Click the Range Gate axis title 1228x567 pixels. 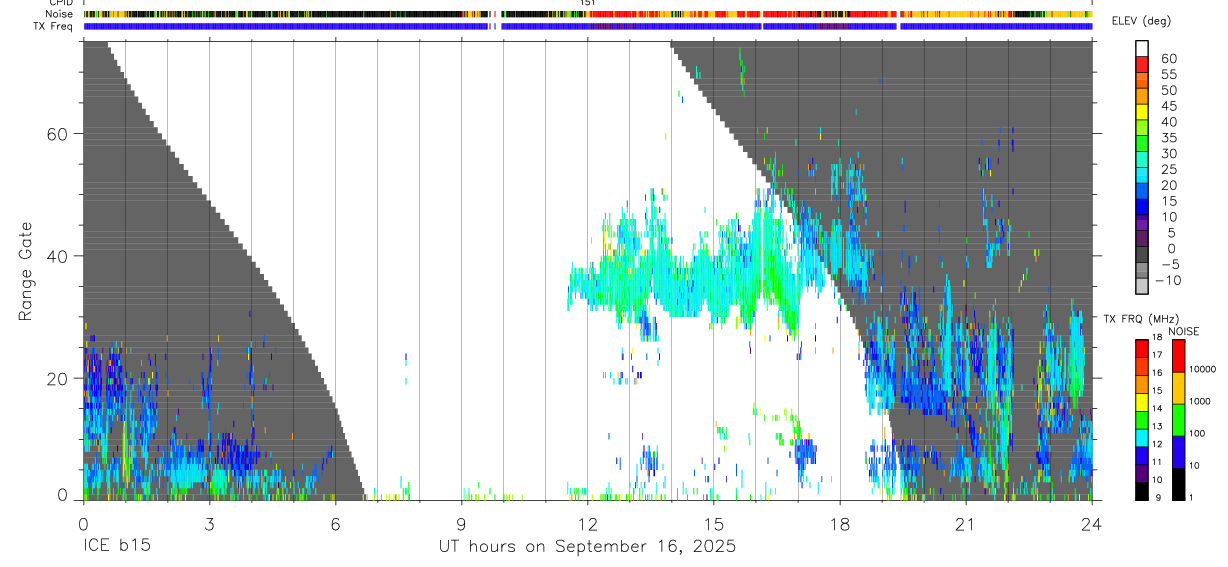click(x=26, y=272)
